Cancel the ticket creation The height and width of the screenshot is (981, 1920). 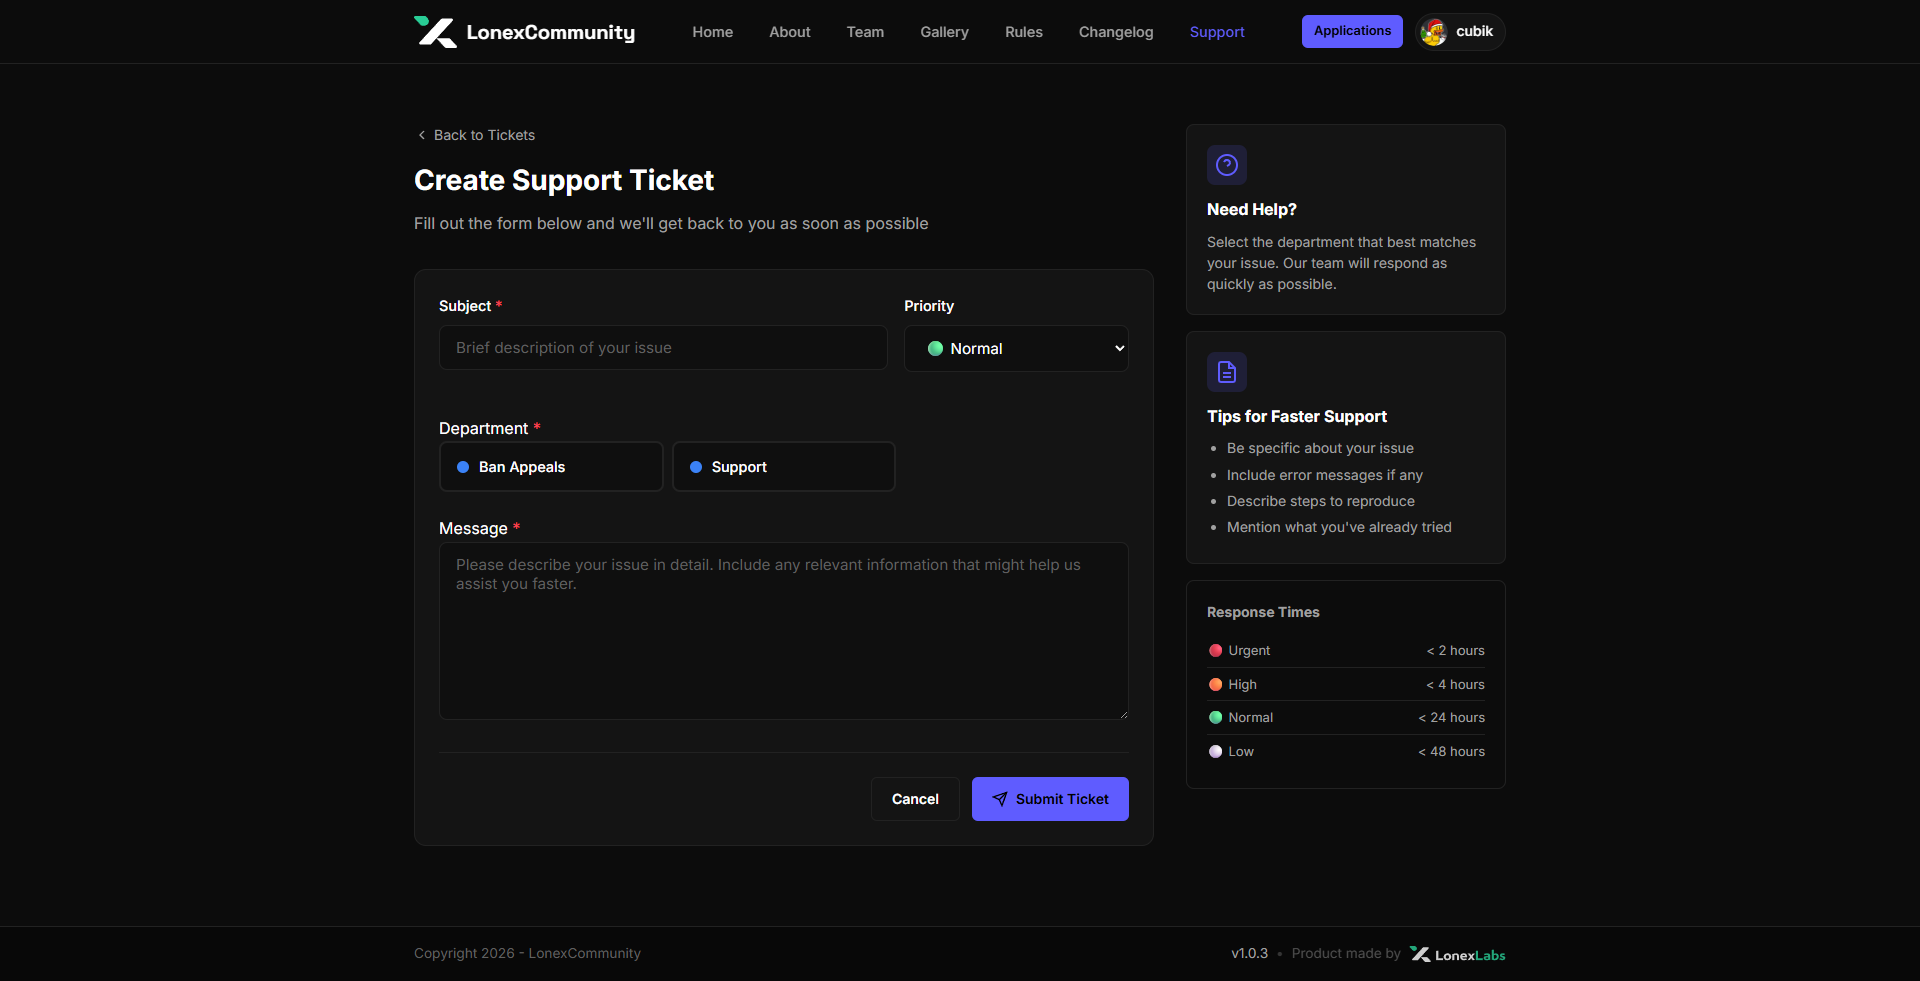915,799
